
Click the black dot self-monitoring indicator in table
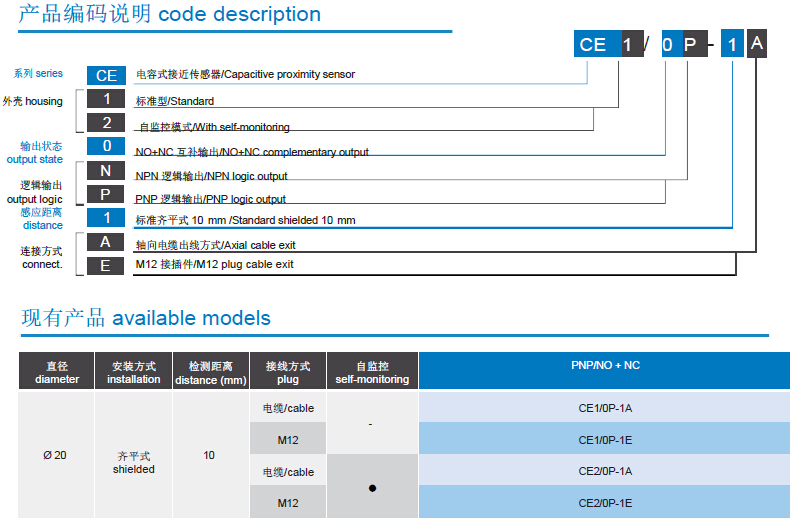click(372, 487)
